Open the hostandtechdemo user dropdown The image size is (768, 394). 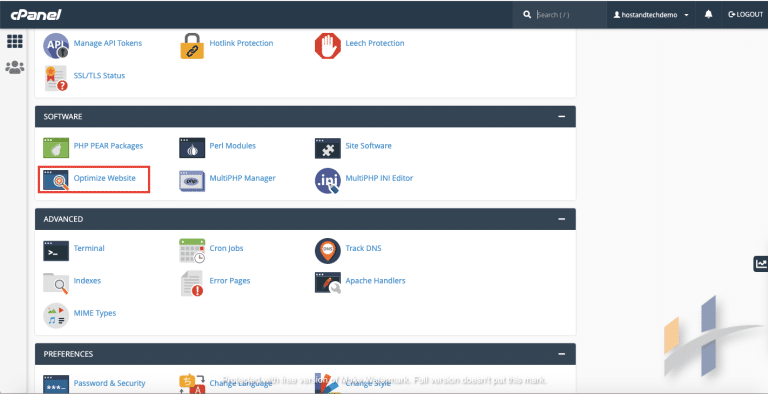(x=650, y=15)
